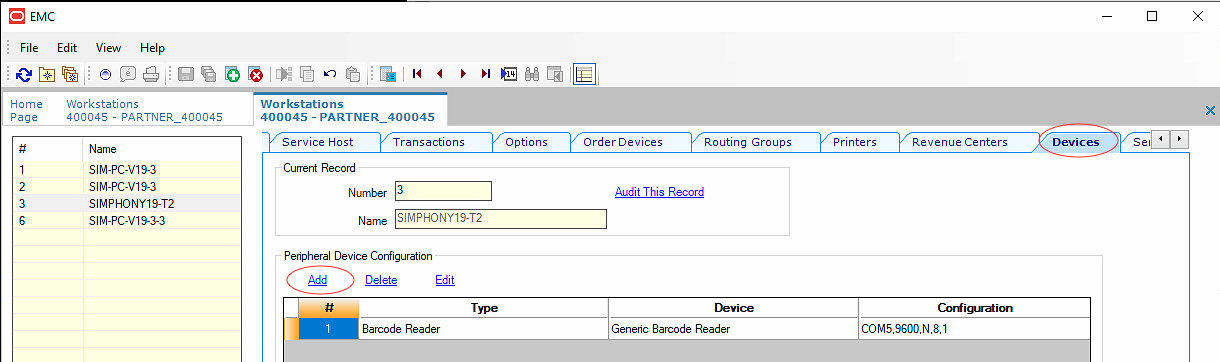Viewport: 1220px width, 362px height.
Task: Click the Name column header in list
Action: coord(162,149)
